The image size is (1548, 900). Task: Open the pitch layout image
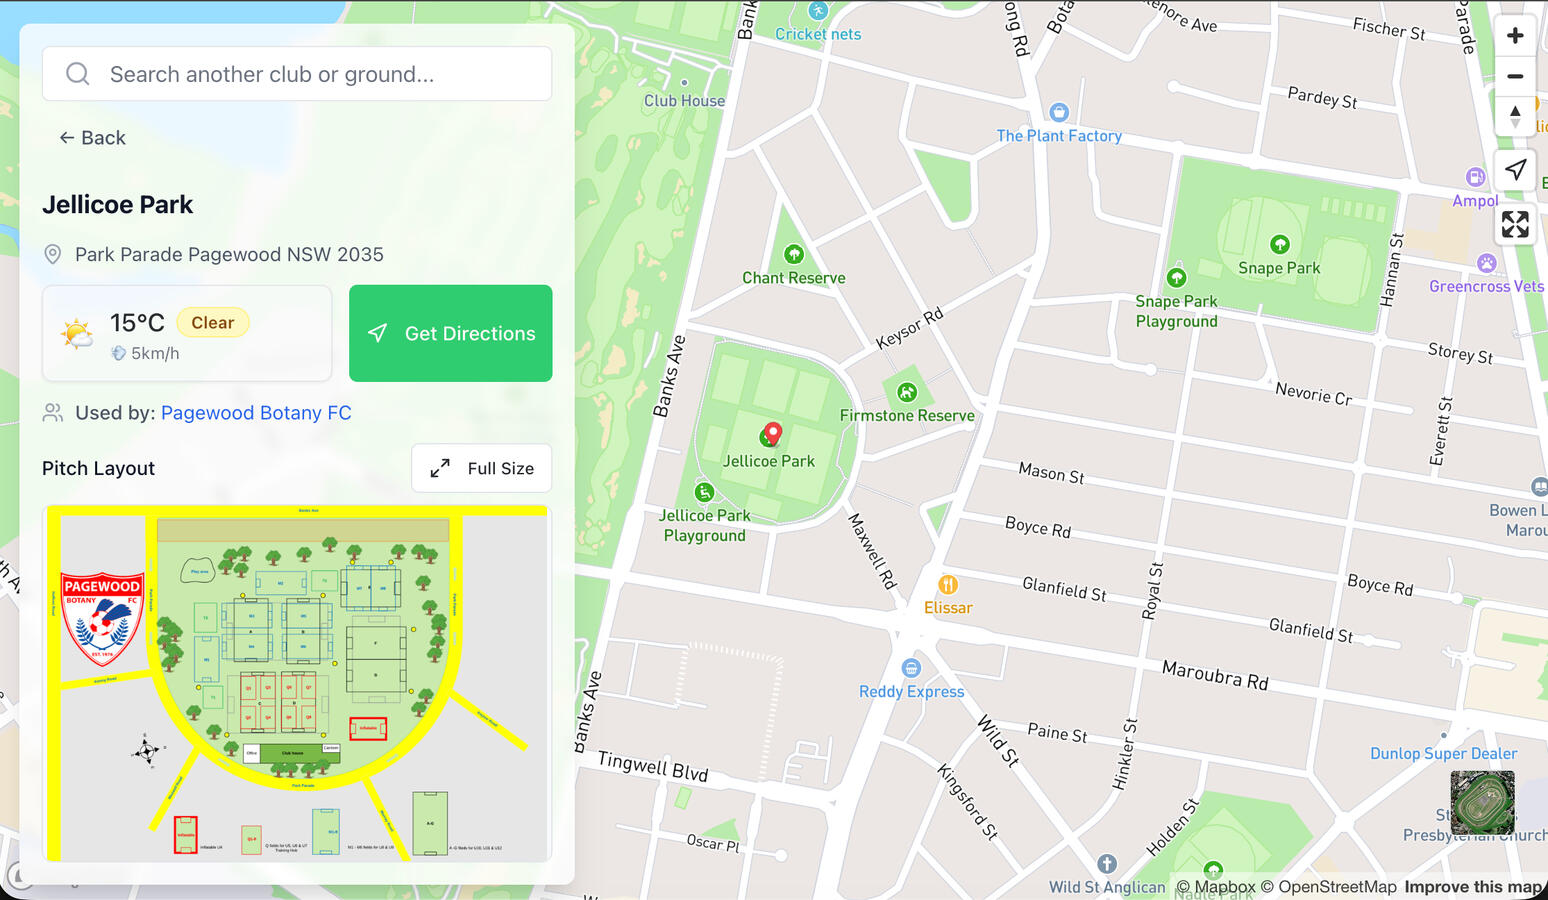[297, 684]
